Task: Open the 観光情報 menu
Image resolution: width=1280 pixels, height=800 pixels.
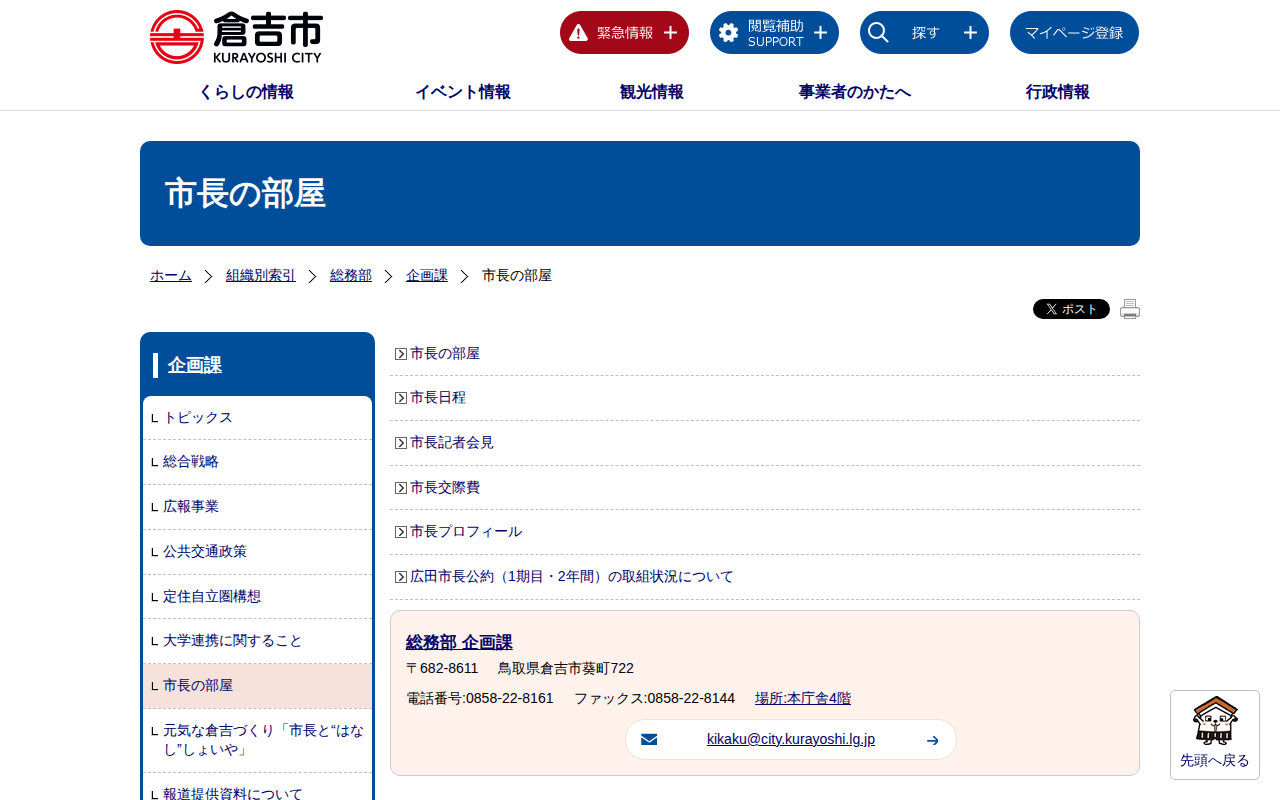Action: pyautogui.click(x=652, y=92)
